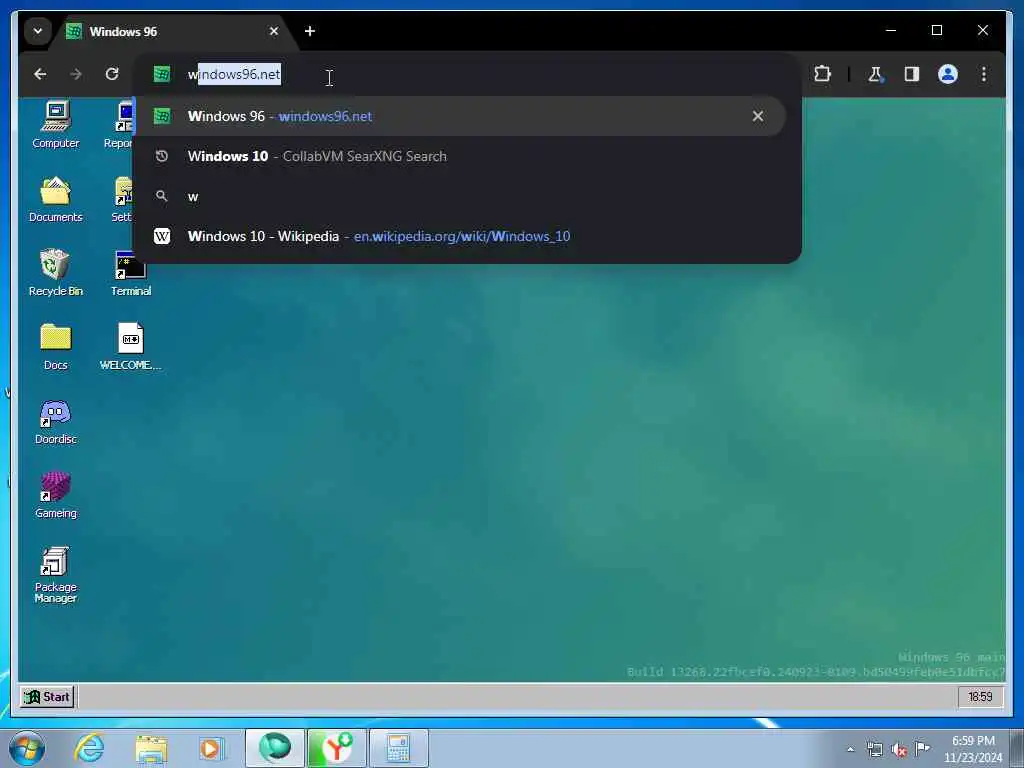Select the Windows 10 - Wikipedia suggestion

(460, 236)
